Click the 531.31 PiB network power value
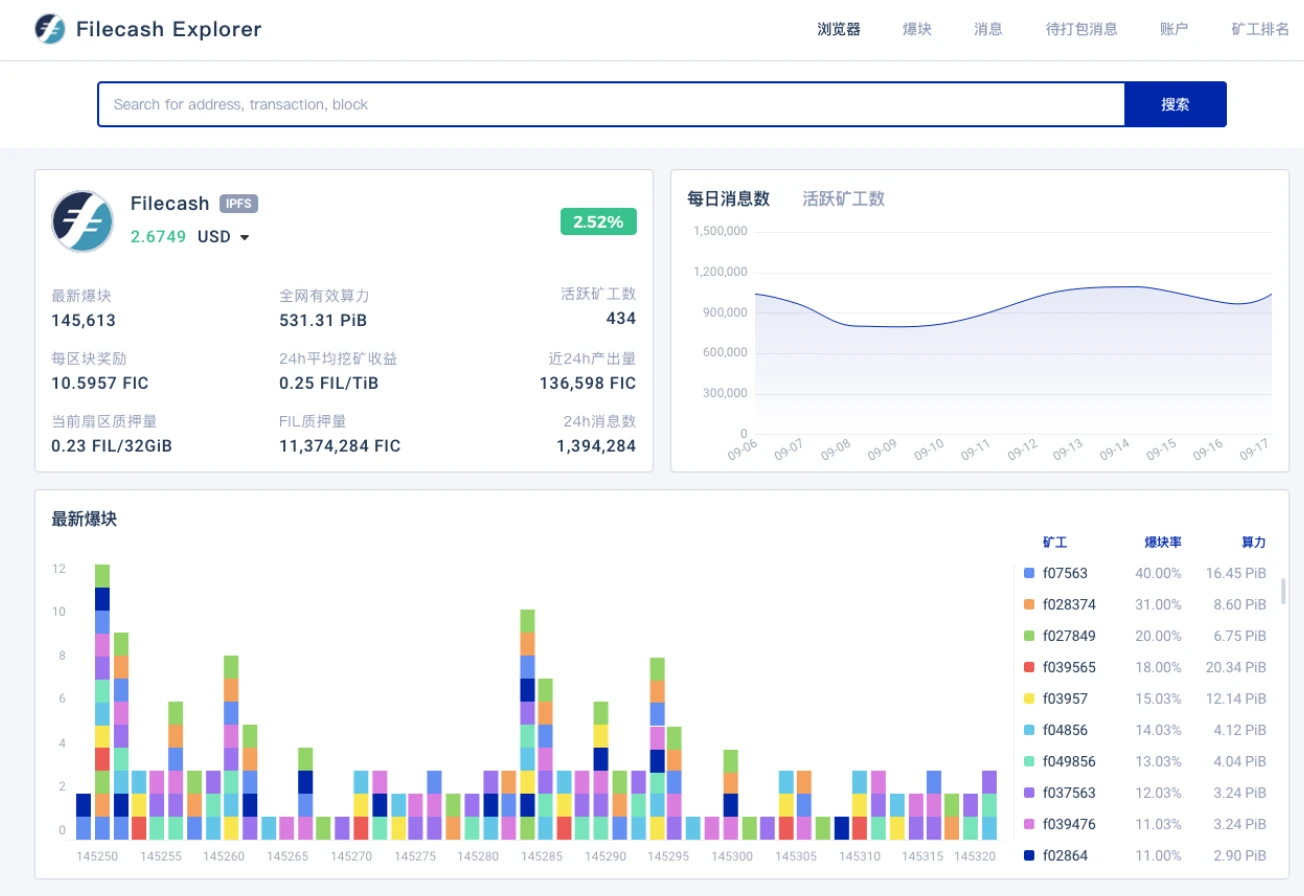This screenshot has width=1304, height=896. 323,321
